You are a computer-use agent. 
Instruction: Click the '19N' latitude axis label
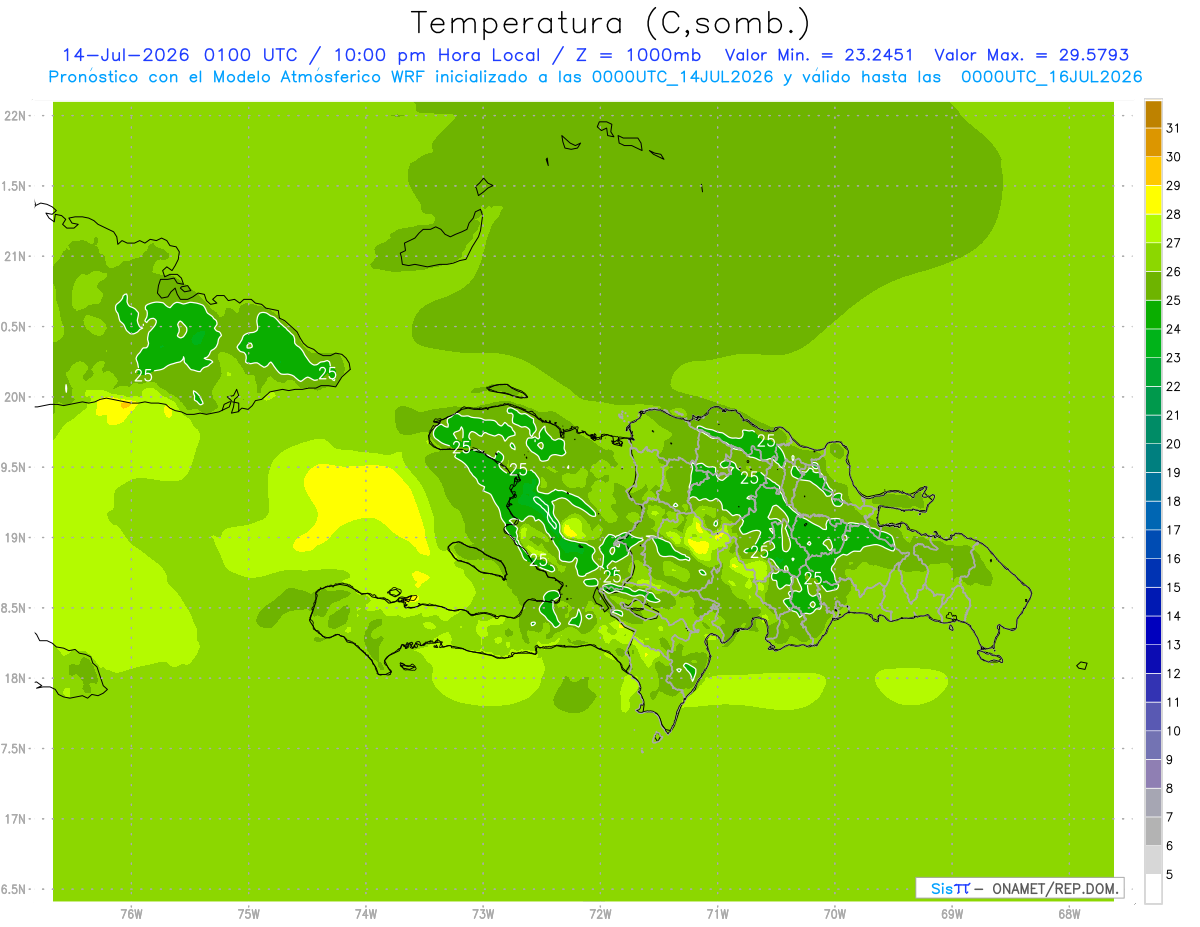[14, 538]
